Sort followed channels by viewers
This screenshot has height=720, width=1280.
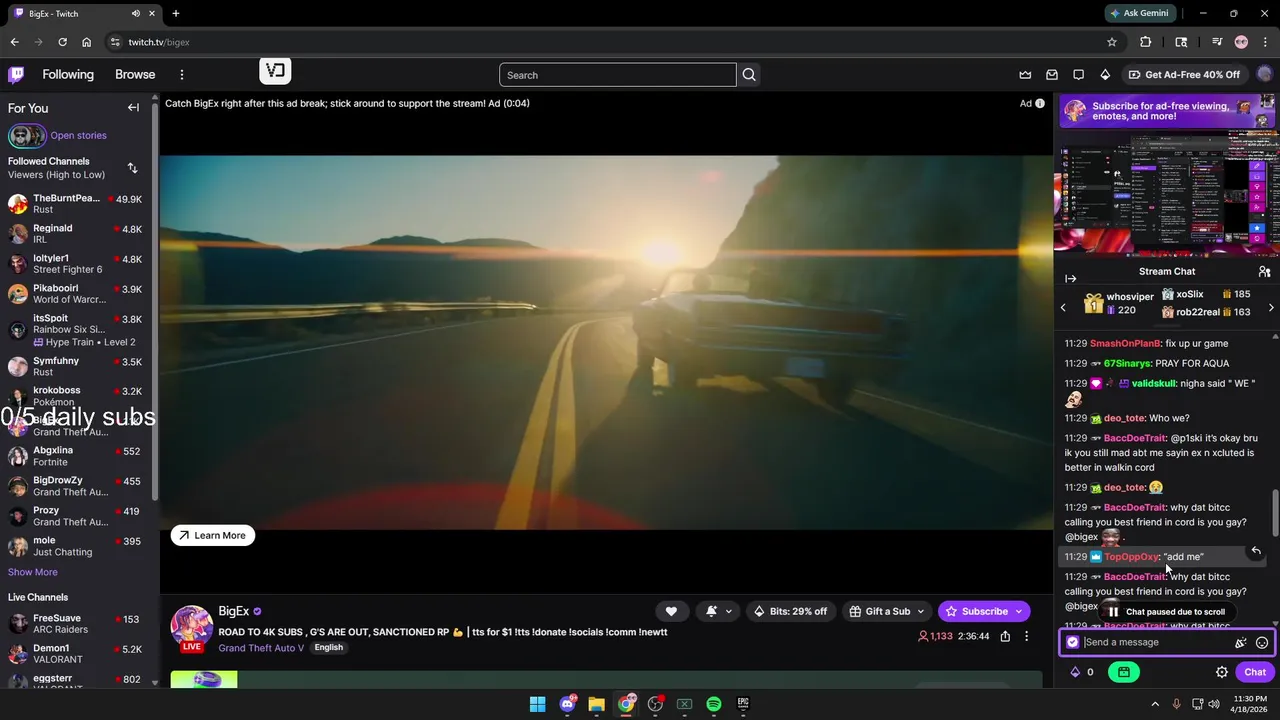[x=132, y=168]
